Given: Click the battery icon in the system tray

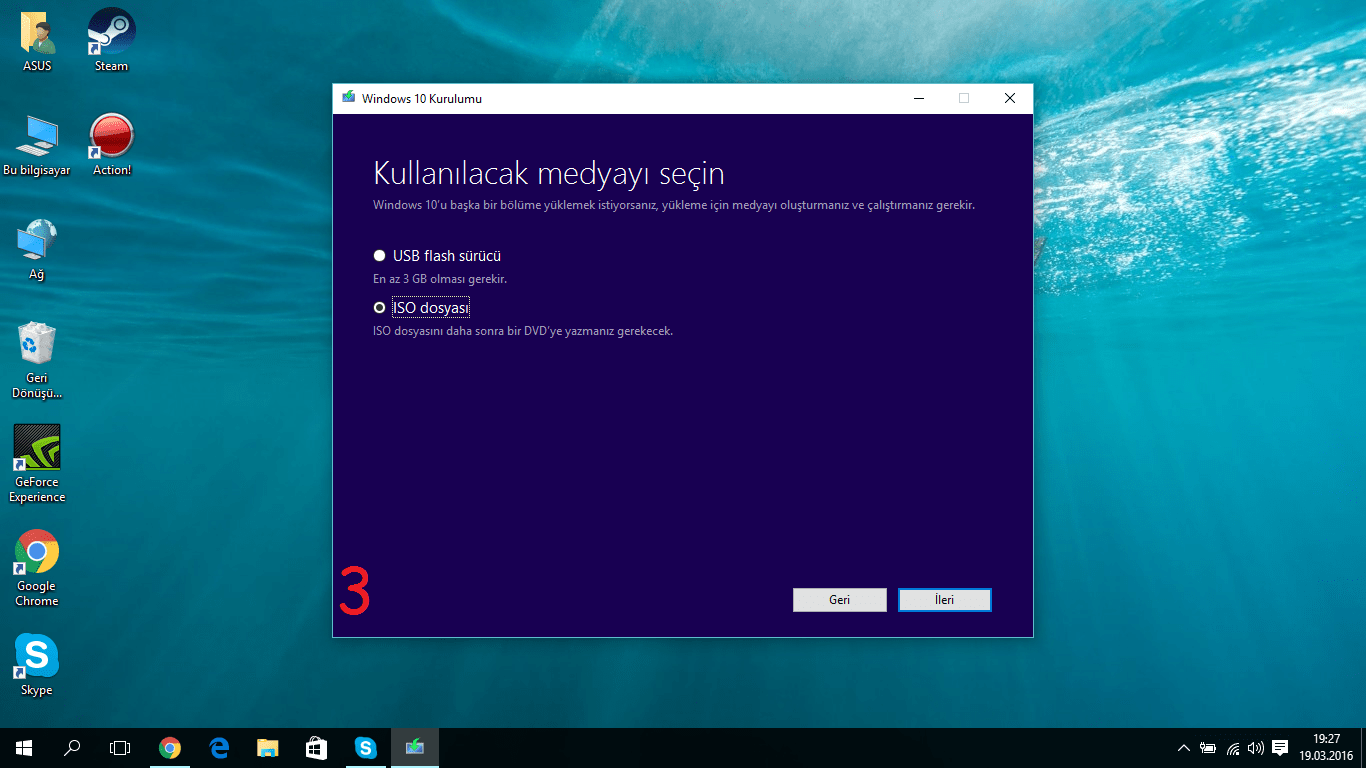Looking at the screenshot, I should click(x=1208, y=748).
